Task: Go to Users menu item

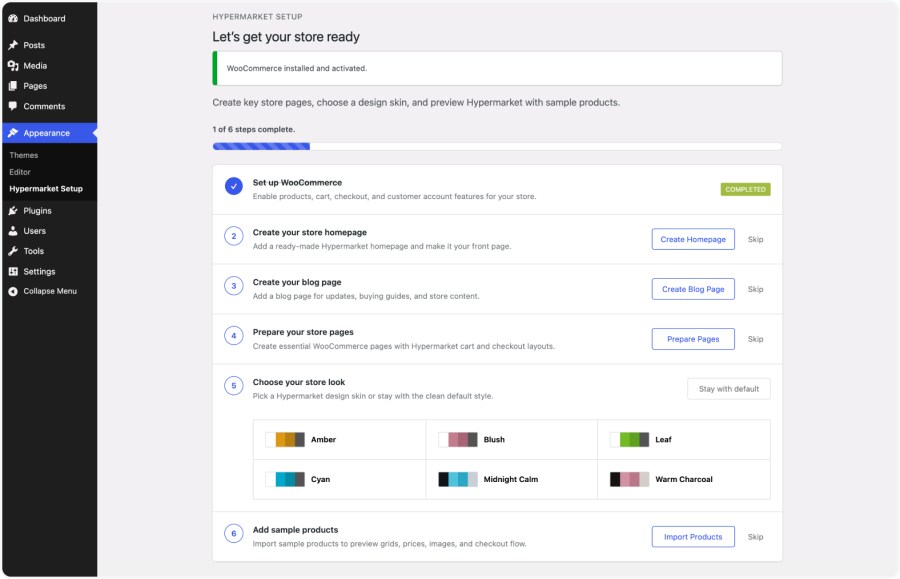Action: (49, 231)
